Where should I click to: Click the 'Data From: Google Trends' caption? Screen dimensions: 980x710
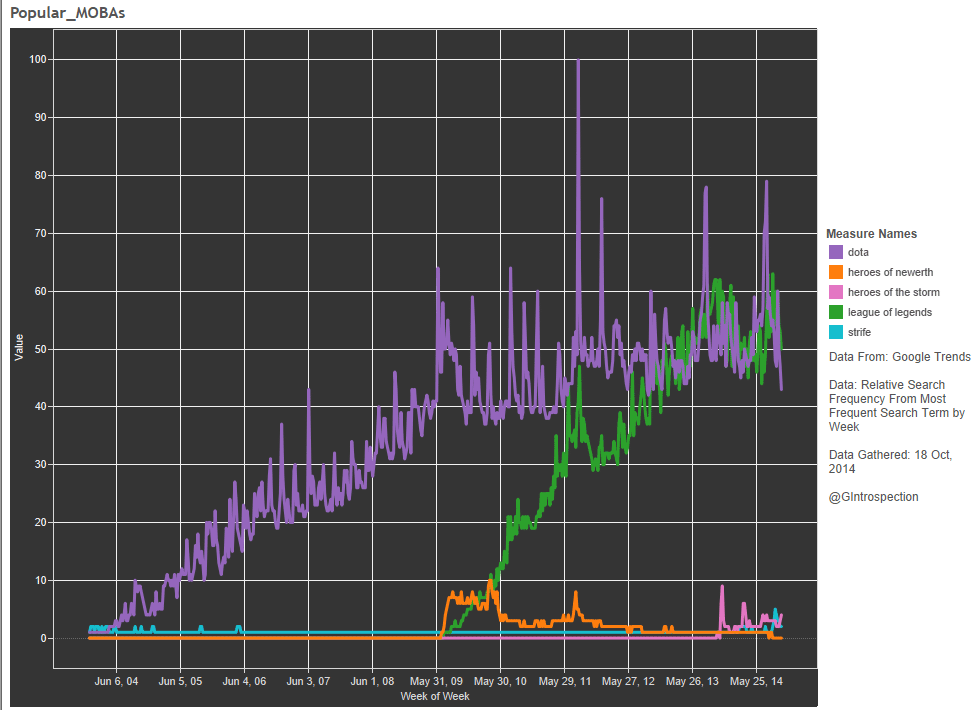899,357
